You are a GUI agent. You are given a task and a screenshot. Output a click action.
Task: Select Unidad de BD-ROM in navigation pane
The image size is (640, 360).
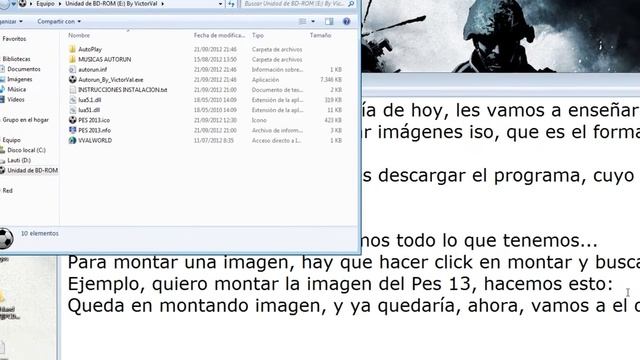tap(33, 170)
